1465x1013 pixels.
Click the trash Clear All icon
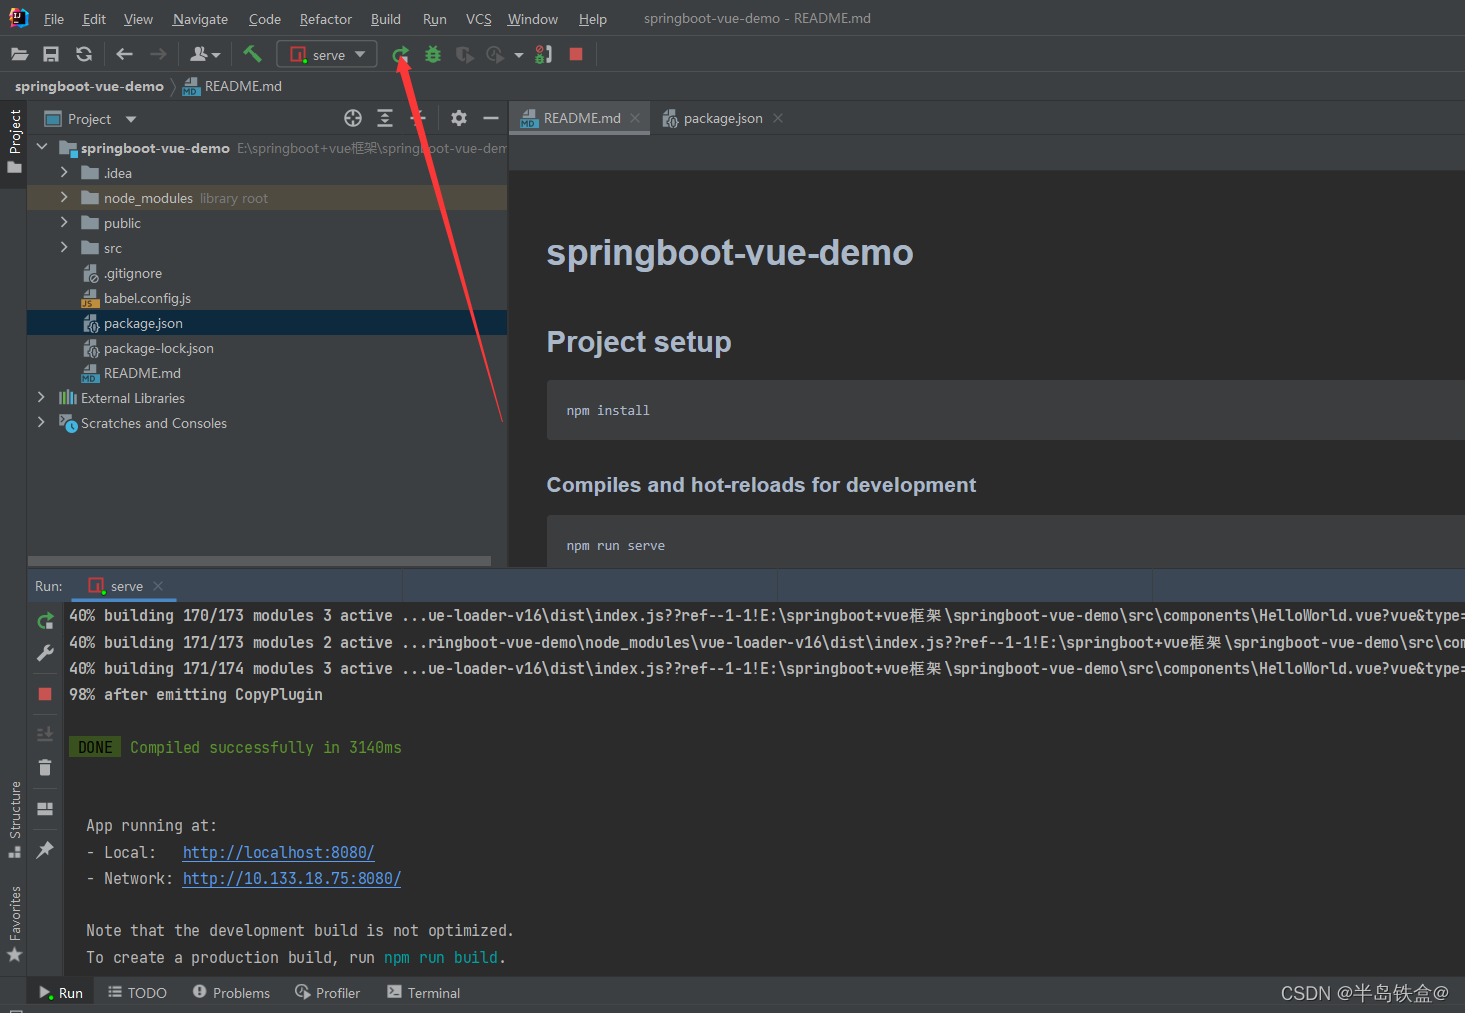tap(45, 767)
